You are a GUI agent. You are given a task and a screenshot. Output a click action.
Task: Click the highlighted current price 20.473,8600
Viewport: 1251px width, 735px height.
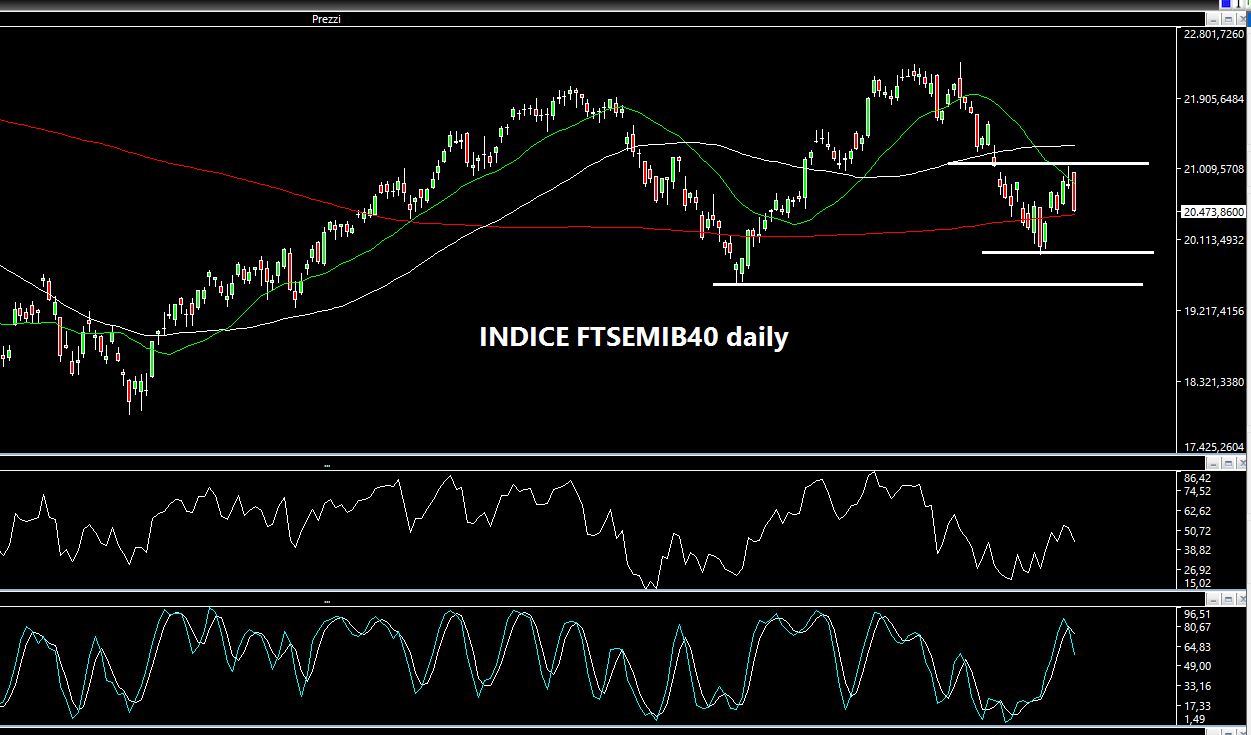coord(1213,212)
